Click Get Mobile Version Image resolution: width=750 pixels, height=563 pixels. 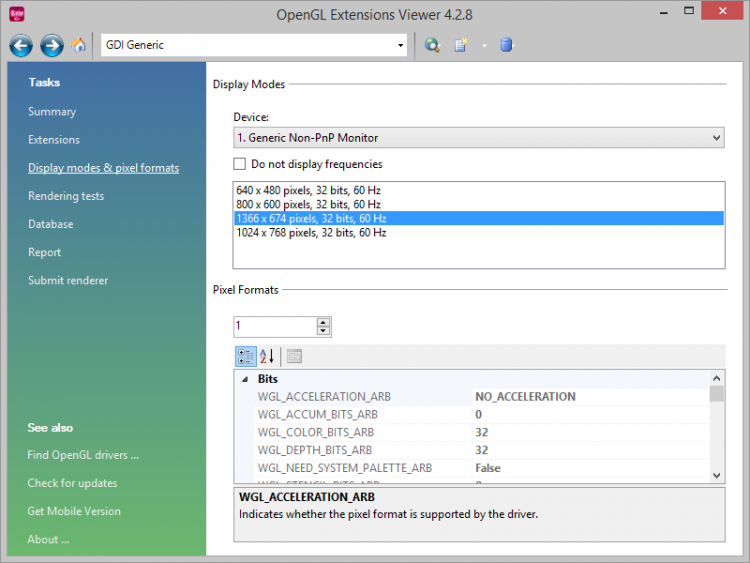[74, 511]
